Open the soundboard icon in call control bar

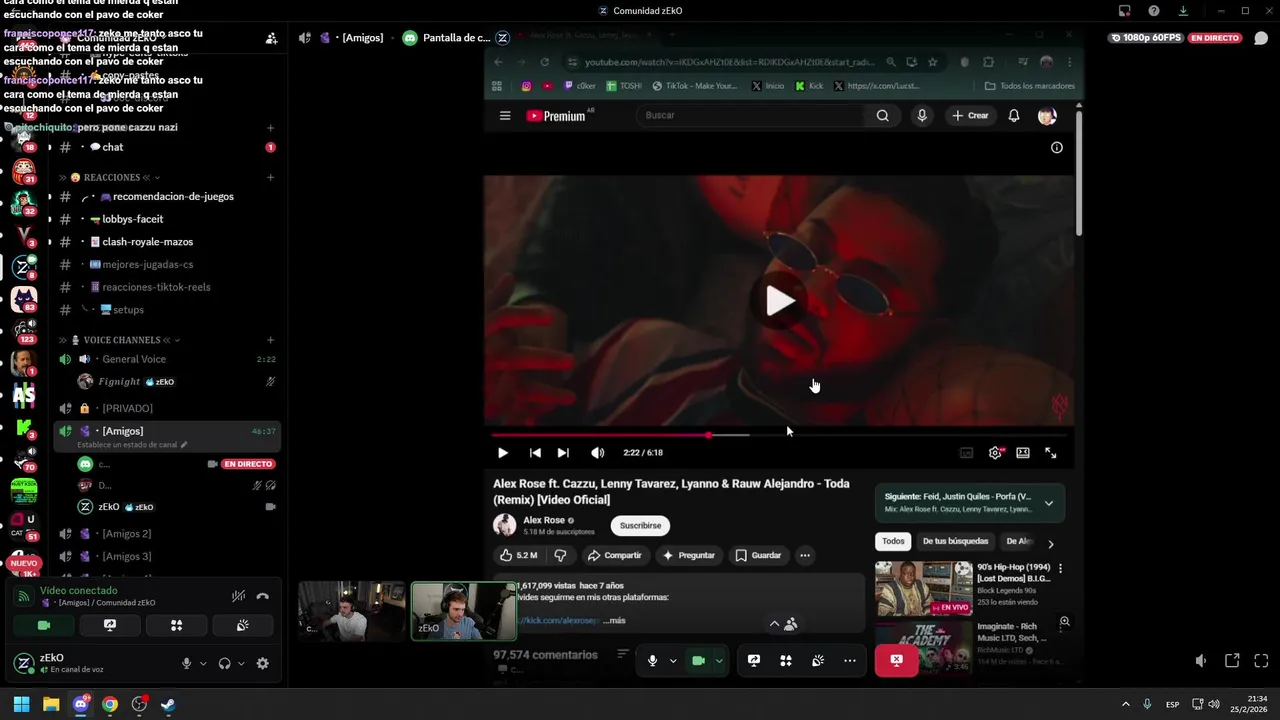click(x=818, y=661)
